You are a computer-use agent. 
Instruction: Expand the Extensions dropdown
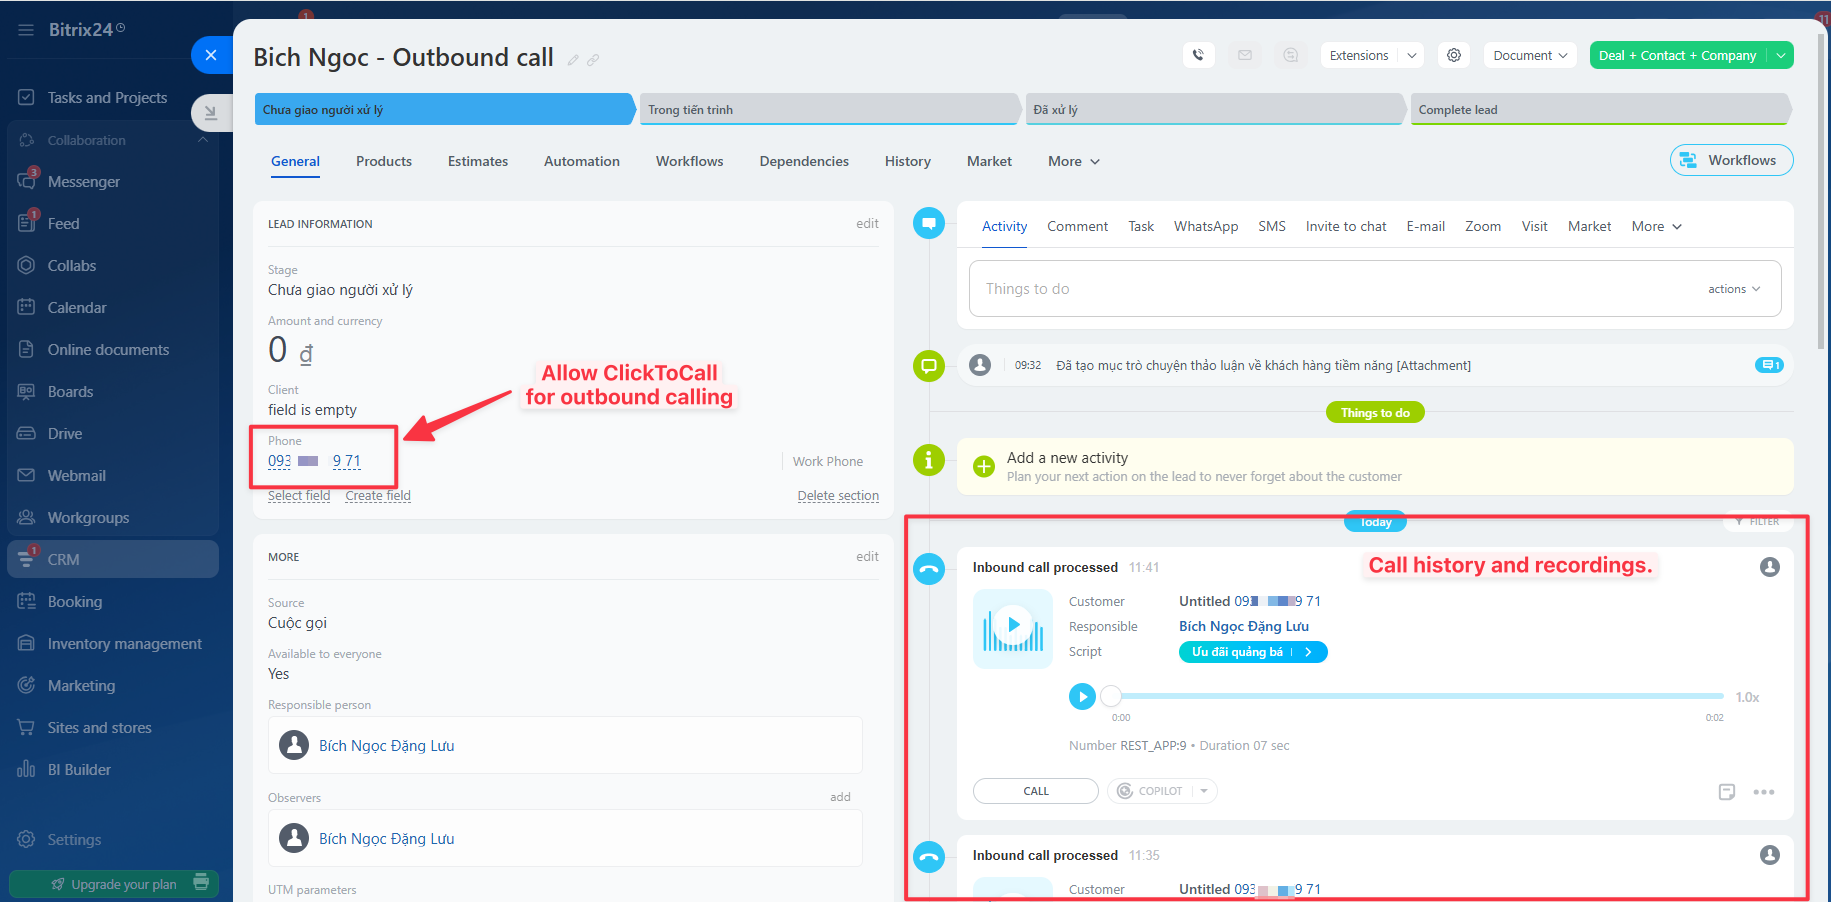(x=1411, y=55)
